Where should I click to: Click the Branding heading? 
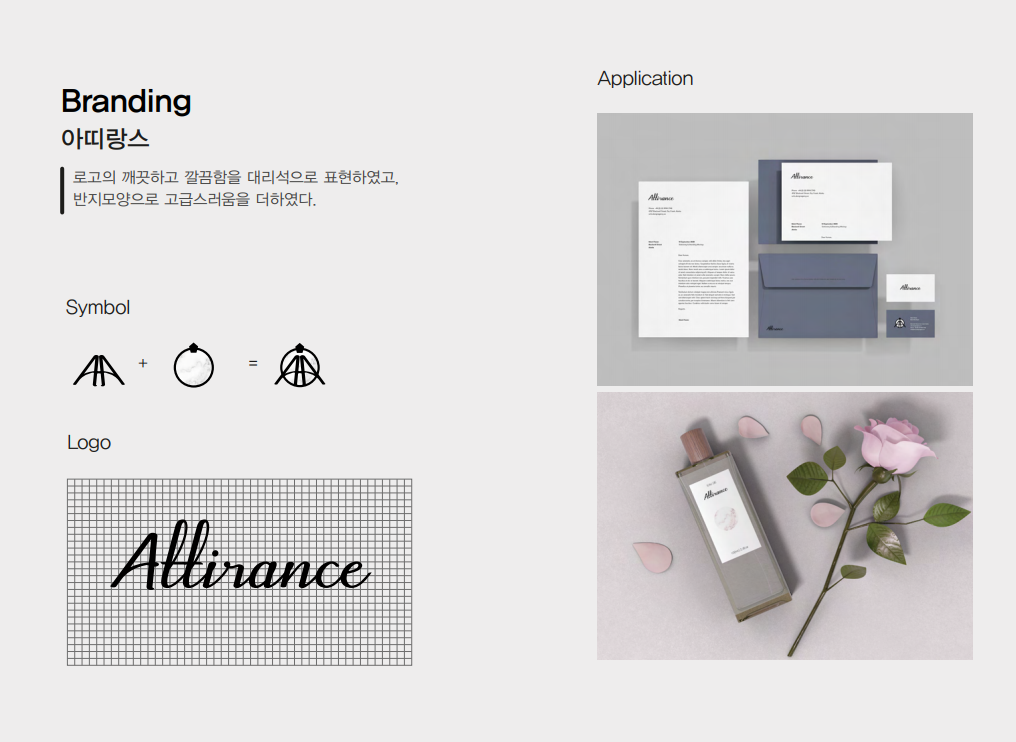[x=126, y=101]
